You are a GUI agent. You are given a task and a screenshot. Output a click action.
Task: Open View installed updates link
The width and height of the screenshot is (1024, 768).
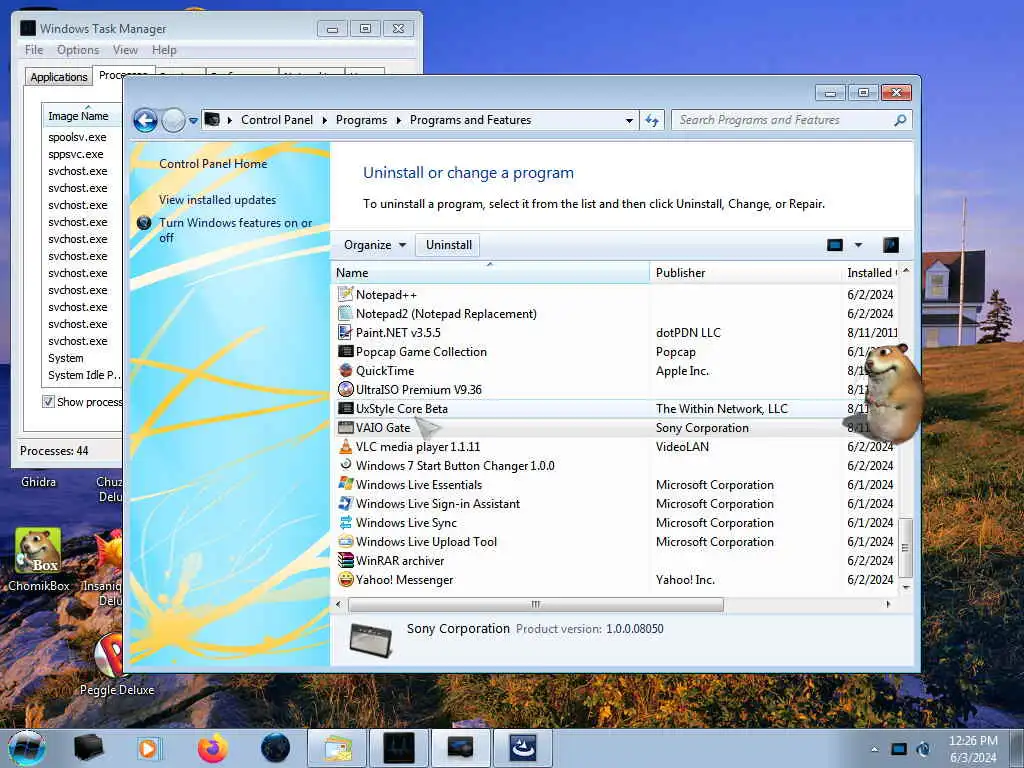pos(217,200)
